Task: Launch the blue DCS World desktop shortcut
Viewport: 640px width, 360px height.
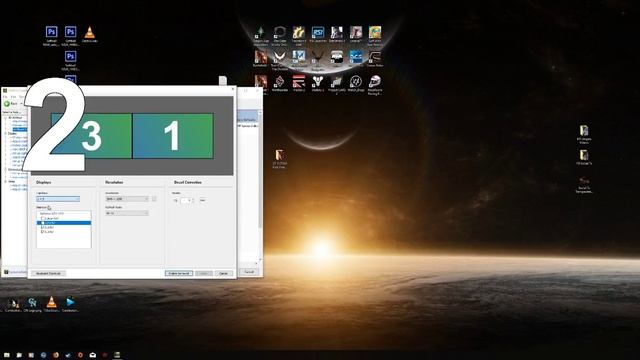Action: 356,57
